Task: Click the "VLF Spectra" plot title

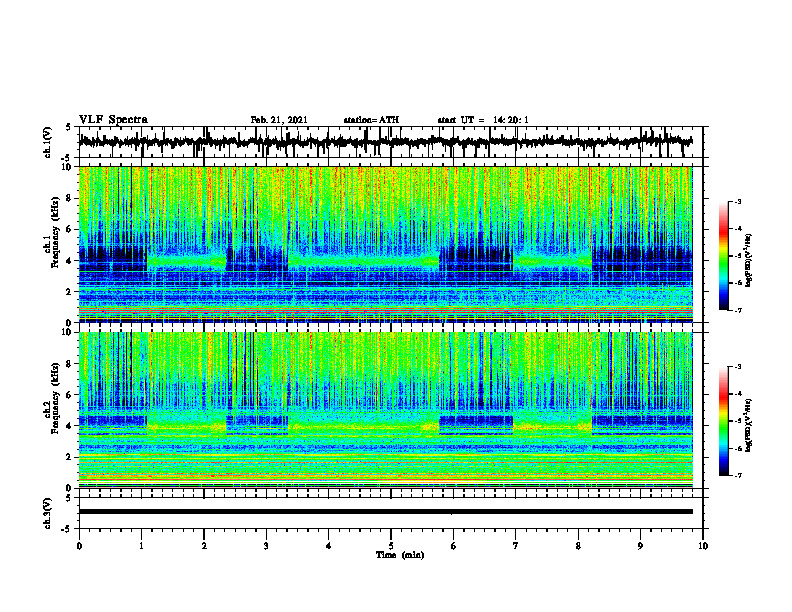Action: (113, 120)
